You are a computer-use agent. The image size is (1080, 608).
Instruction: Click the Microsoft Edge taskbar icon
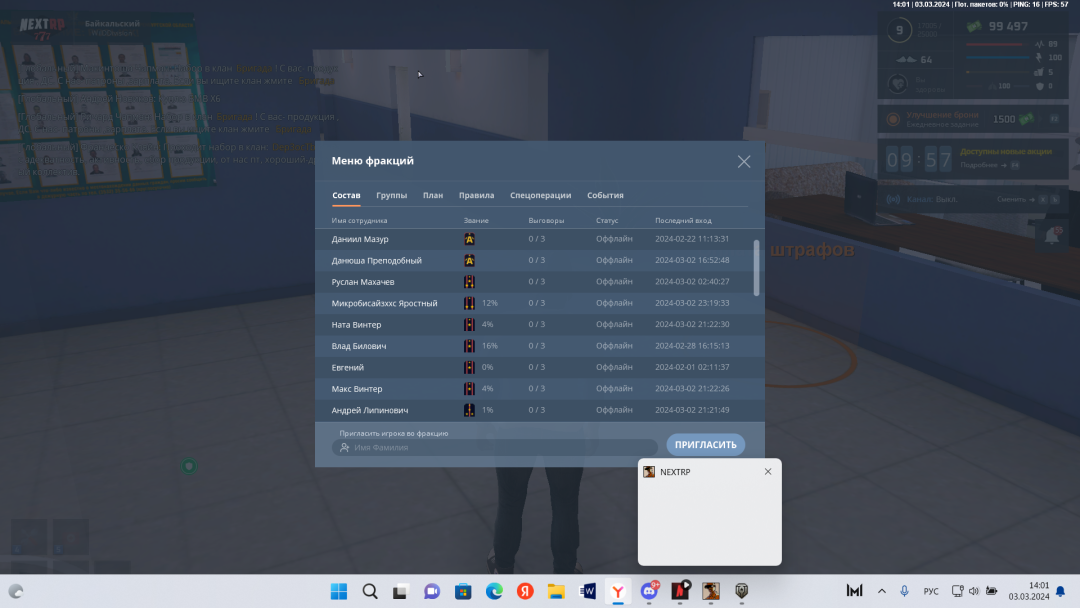494,591
